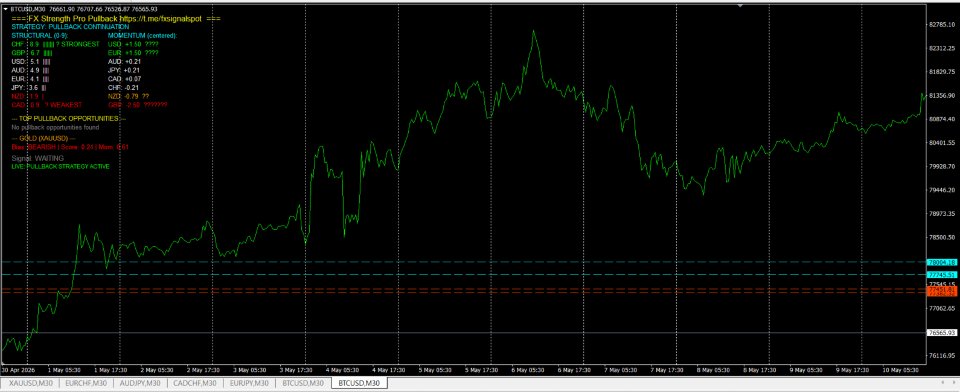This screenshot has width=960, height=392.
Task: Select the 'USD: 5.1' structural row
Action: tap(31, 62)
